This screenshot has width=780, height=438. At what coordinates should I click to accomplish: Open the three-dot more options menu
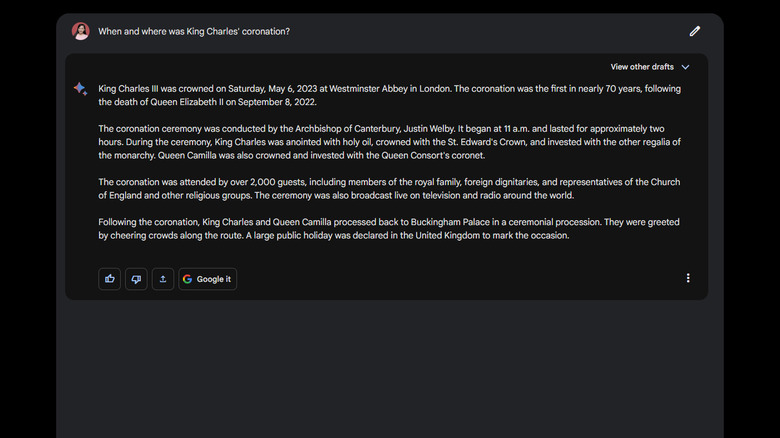coord(688,278)
